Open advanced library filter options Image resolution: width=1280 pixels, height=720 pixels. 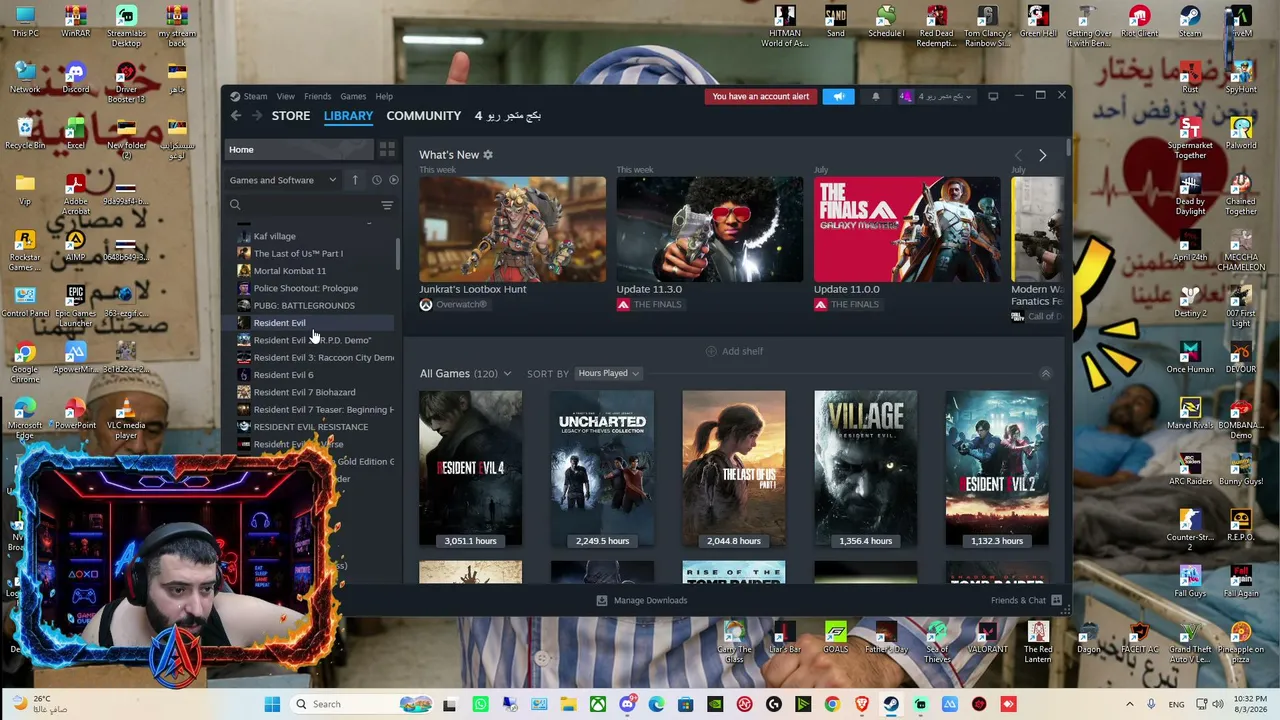[387, 205]
